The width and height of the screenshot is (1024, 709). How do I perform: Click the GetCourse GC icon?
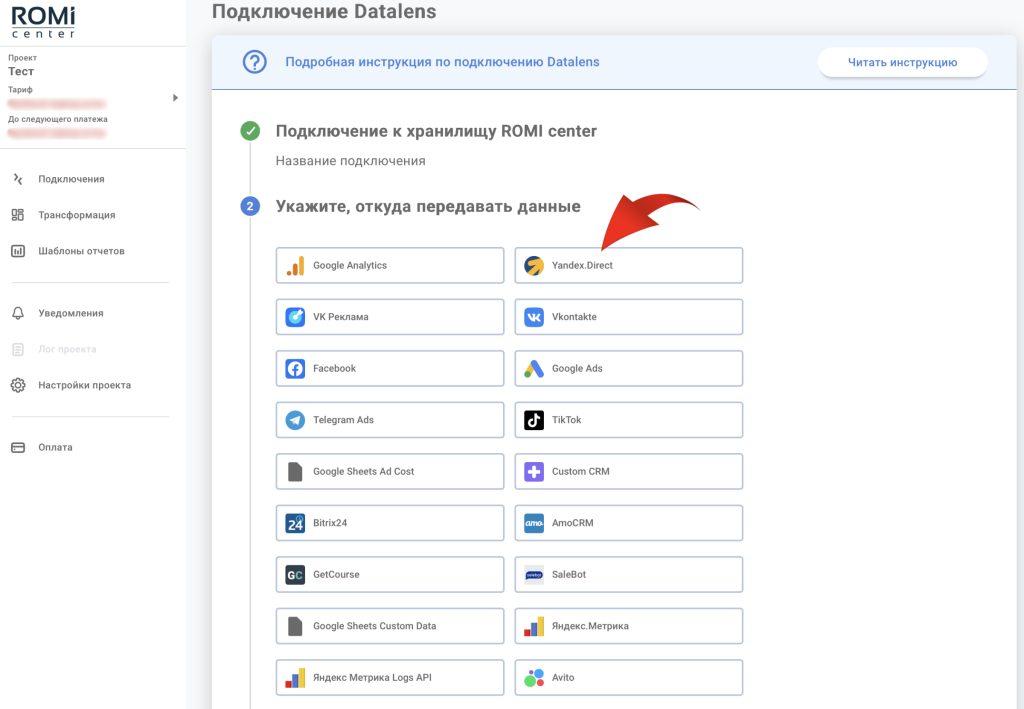pyautogui.click(x=295, y=575)
